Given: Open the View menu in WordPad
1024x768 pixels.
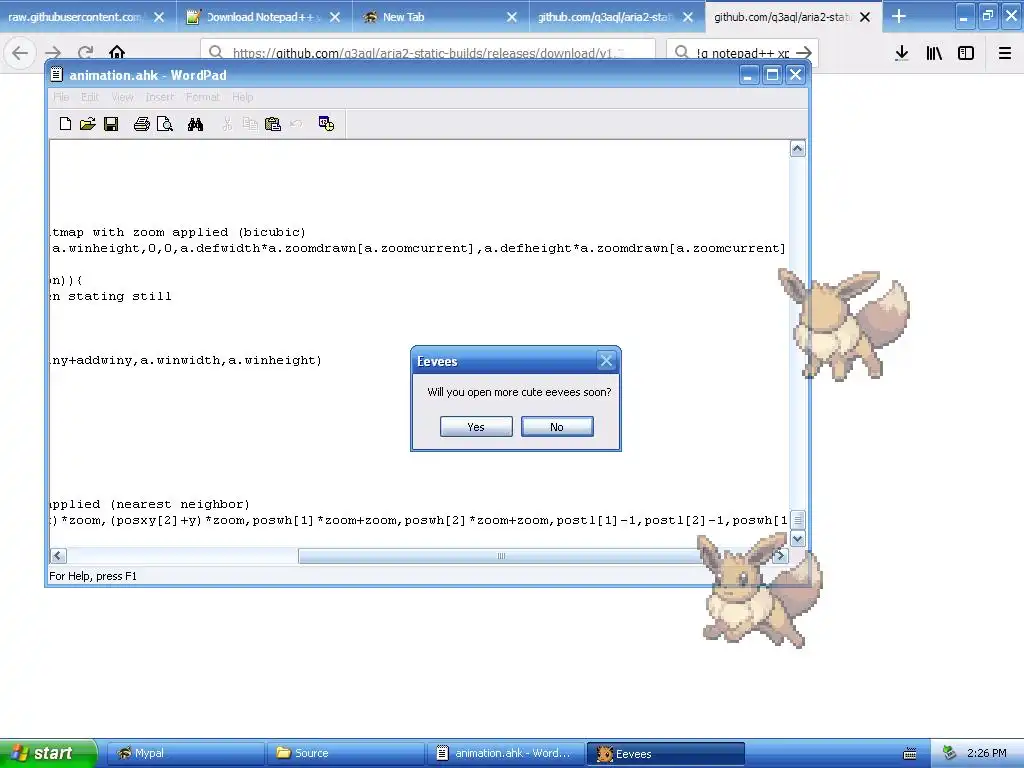Looking at the screenshot, I should (122, 97).
